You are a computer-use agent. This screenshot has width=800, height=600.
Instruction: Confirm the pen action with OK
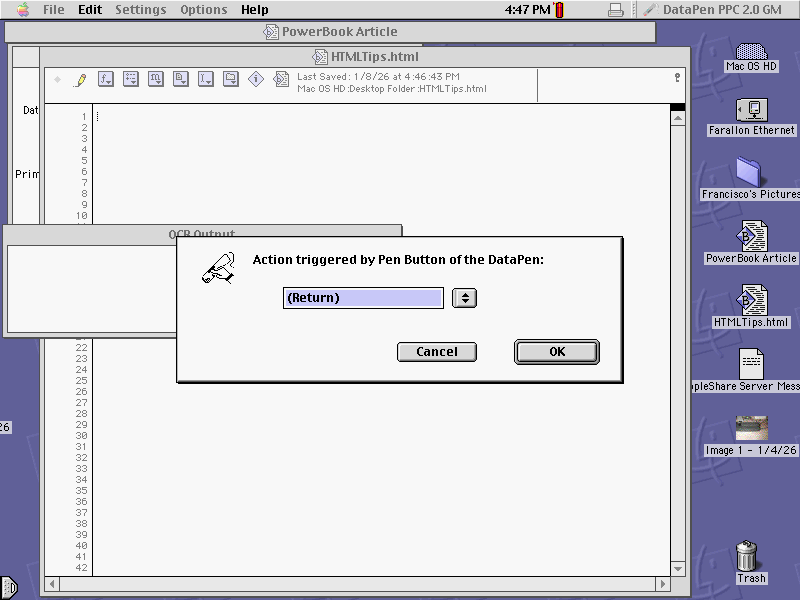[556, 351]
